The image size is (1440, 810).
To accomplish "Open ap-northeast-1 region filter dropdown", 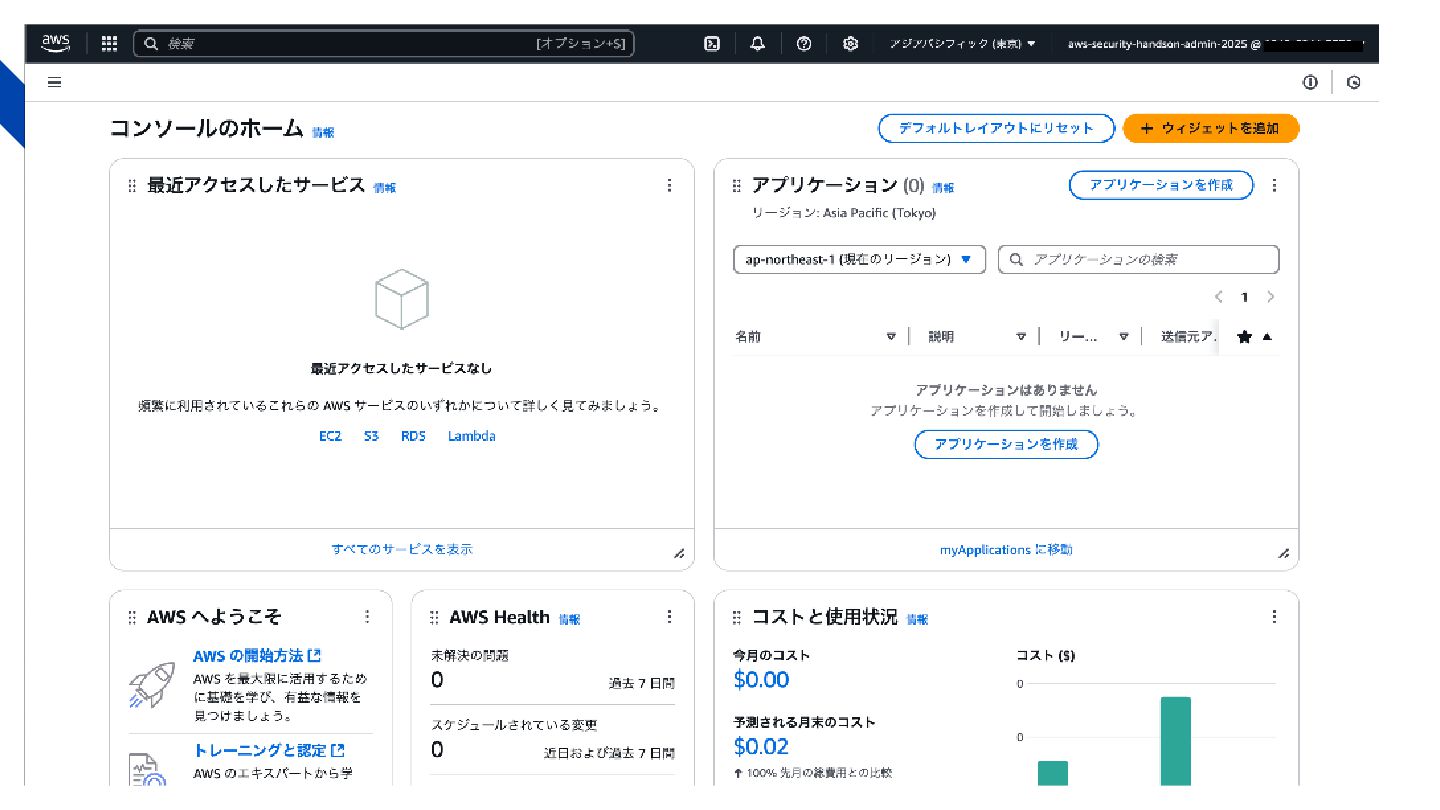I will [860, 259].
